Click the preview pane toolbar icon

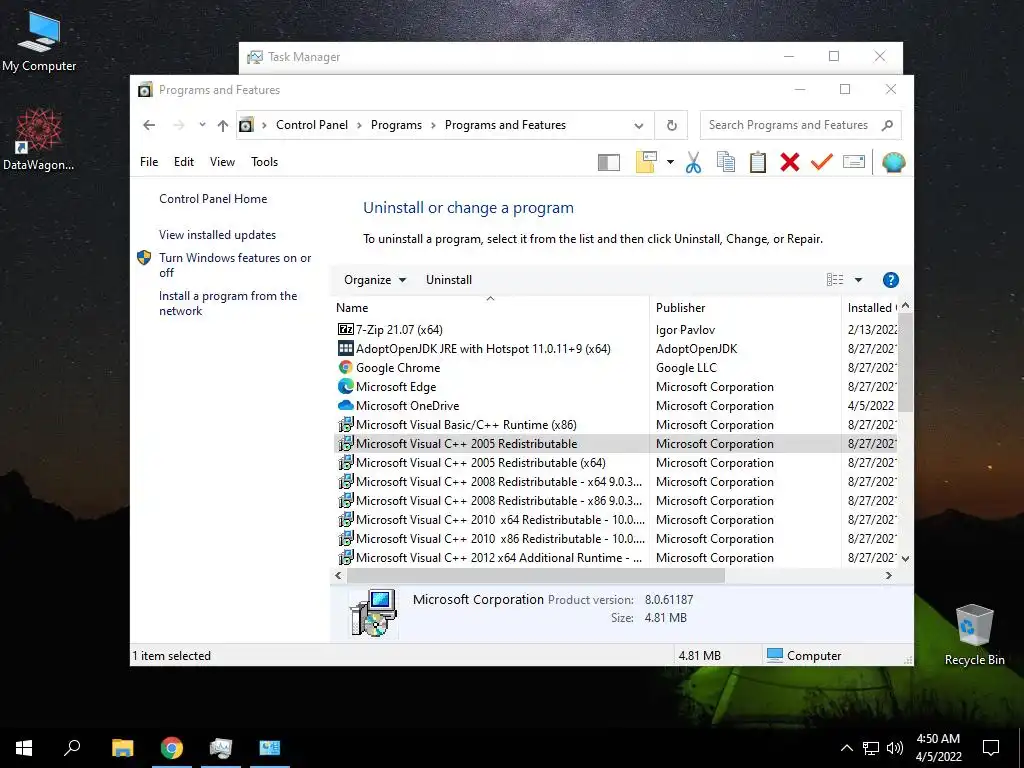[x=608, y=162]
